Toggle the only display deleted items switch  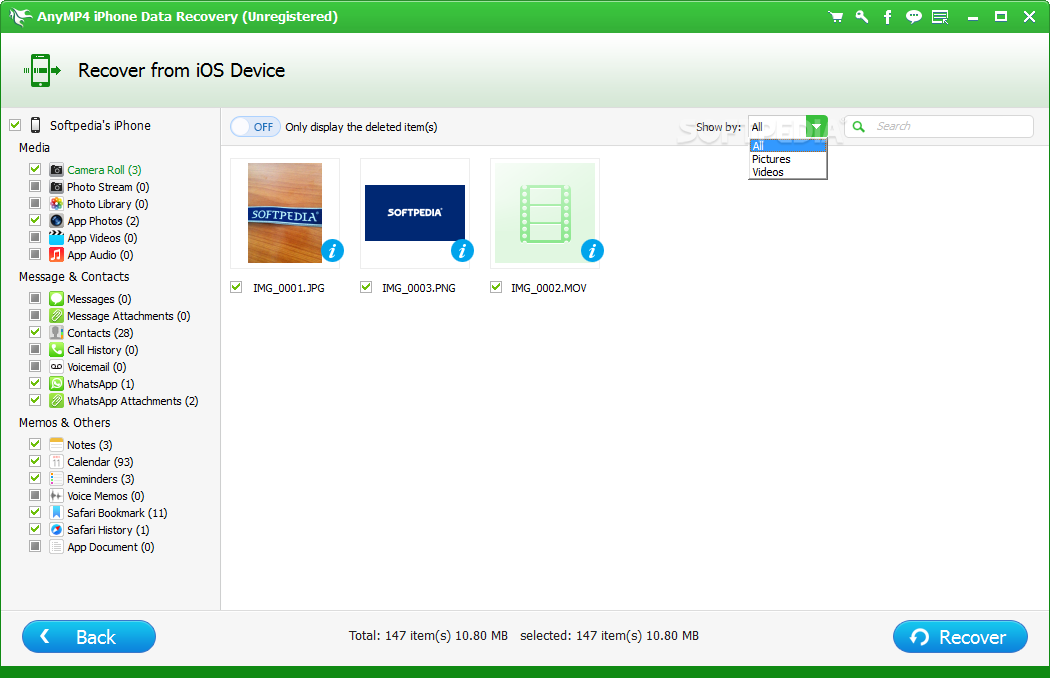coord(255,127)
